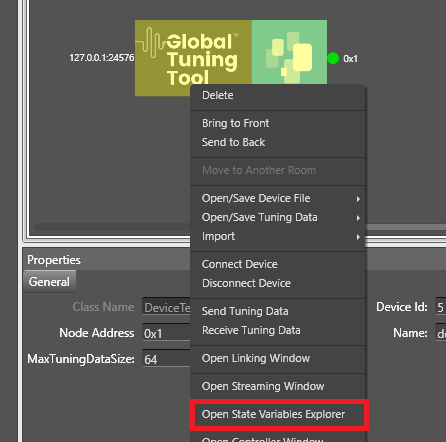Select Send to Back
Screen dimensions: 446x442
(277, 142)
